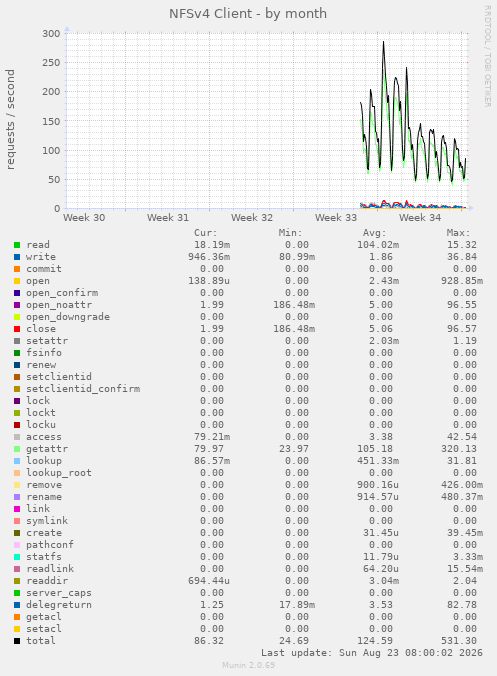Click the Week 33 axis label

point(336,218)
